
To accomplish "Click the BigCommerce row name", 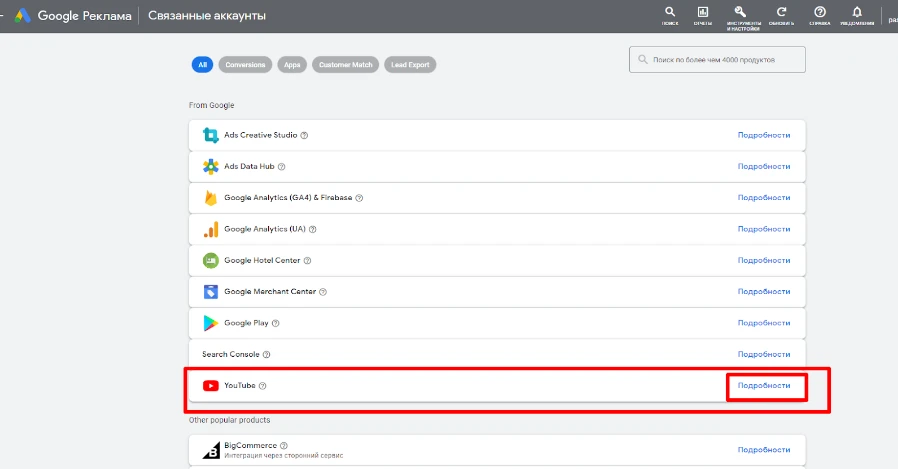I will (x=250, y=446).
